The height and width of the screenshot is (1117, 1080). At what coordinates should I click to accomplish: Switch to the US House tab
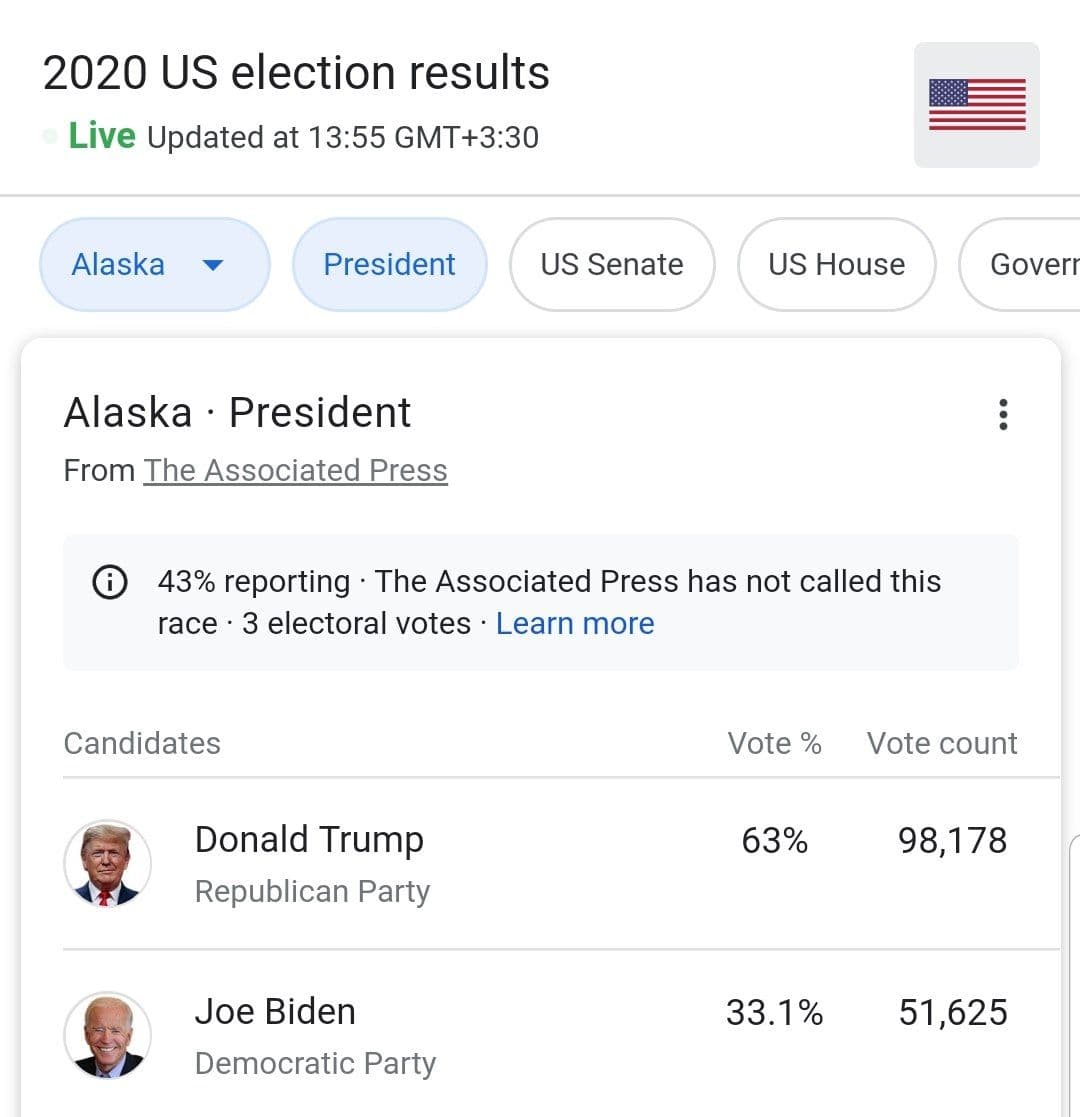pos(836,265)
